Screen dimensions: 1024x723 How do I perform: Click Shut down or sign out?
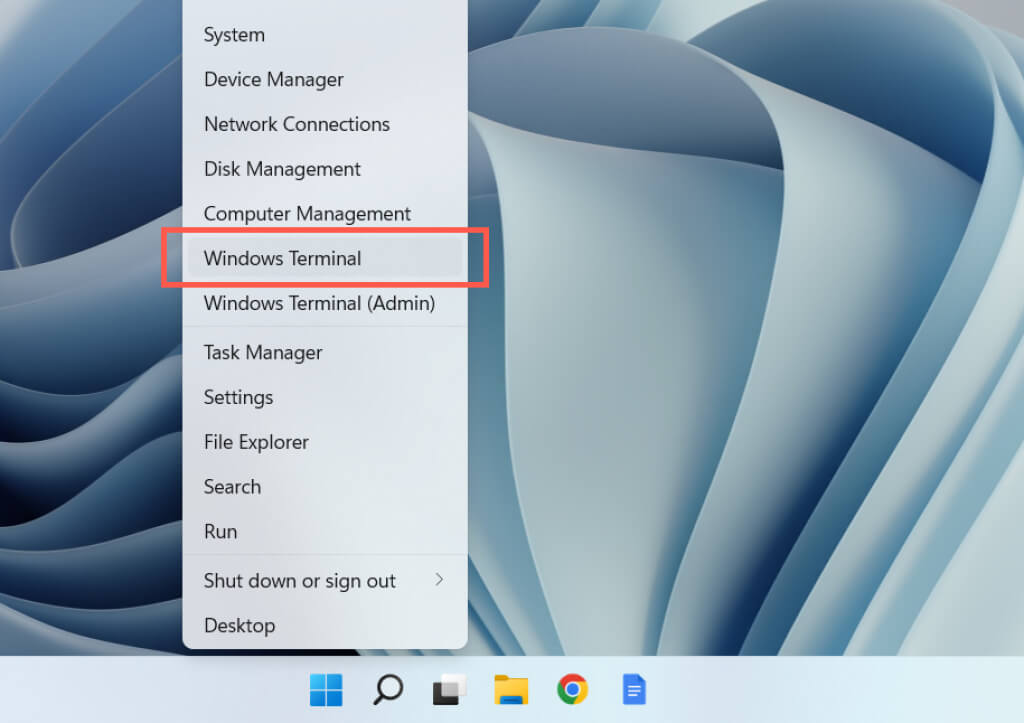tap(325, 581)
